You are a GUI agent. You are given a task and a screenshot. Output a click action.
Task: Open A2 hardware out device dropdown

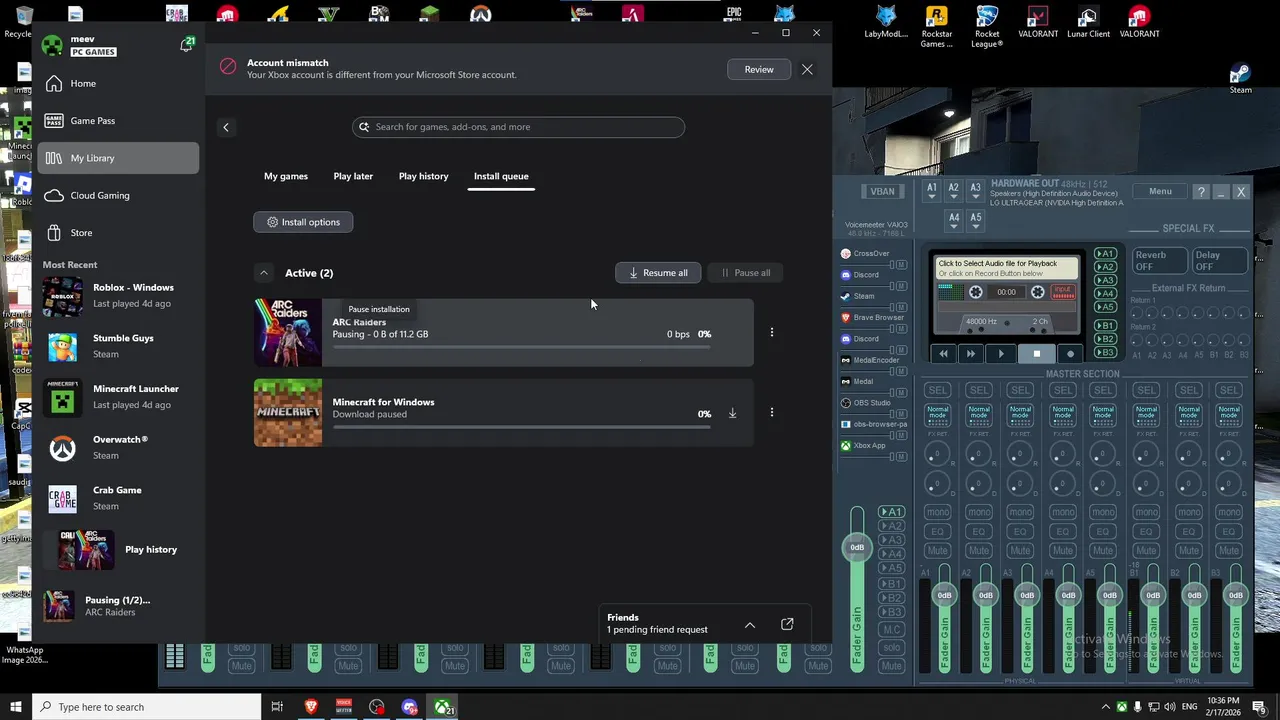click(954, 191)
